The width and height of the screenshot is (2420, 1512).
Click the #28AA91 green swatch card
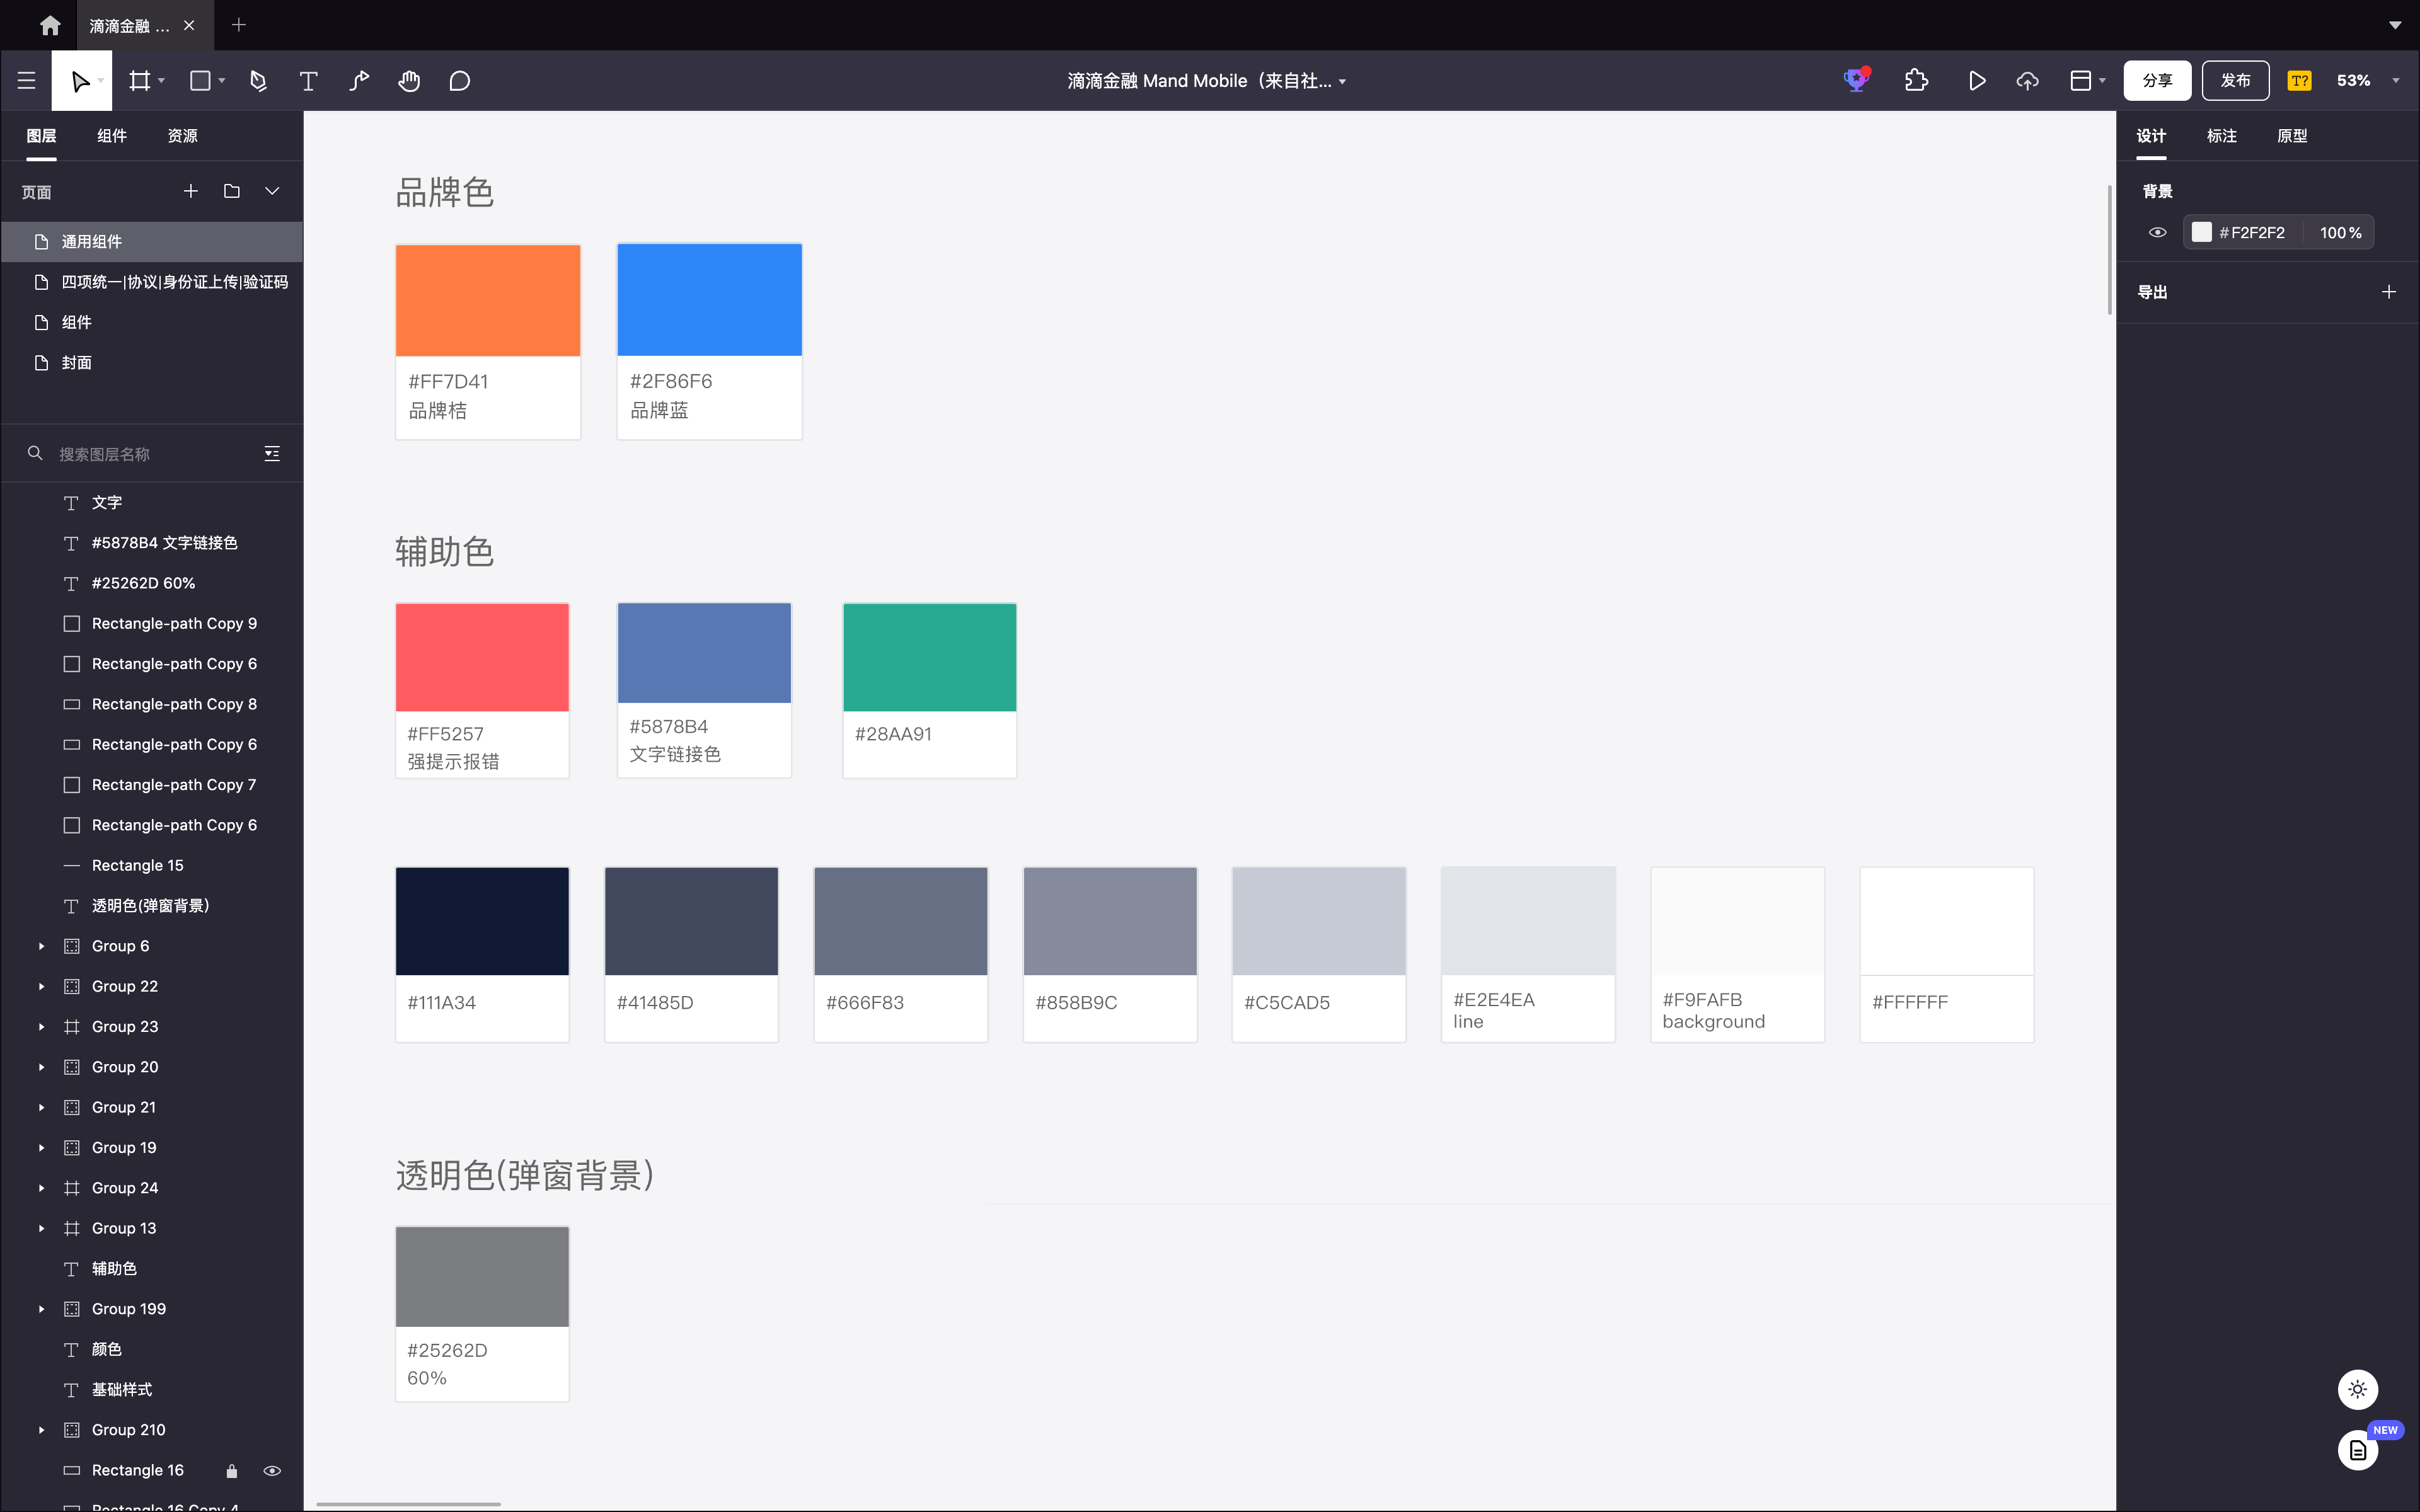tap(929, 690)
